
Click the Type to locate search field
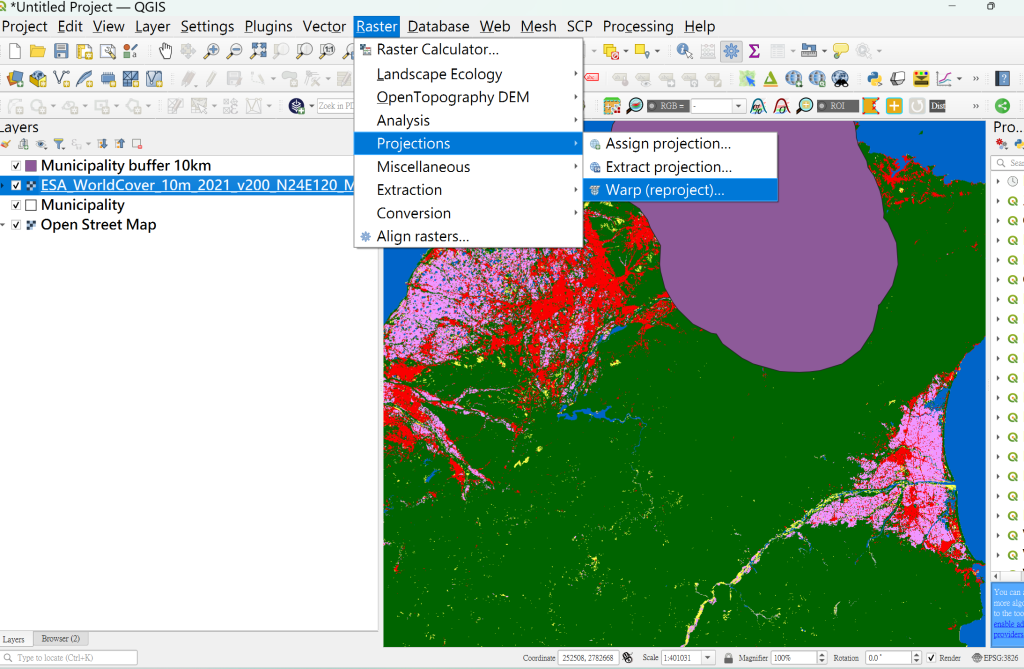coord(69,658)
